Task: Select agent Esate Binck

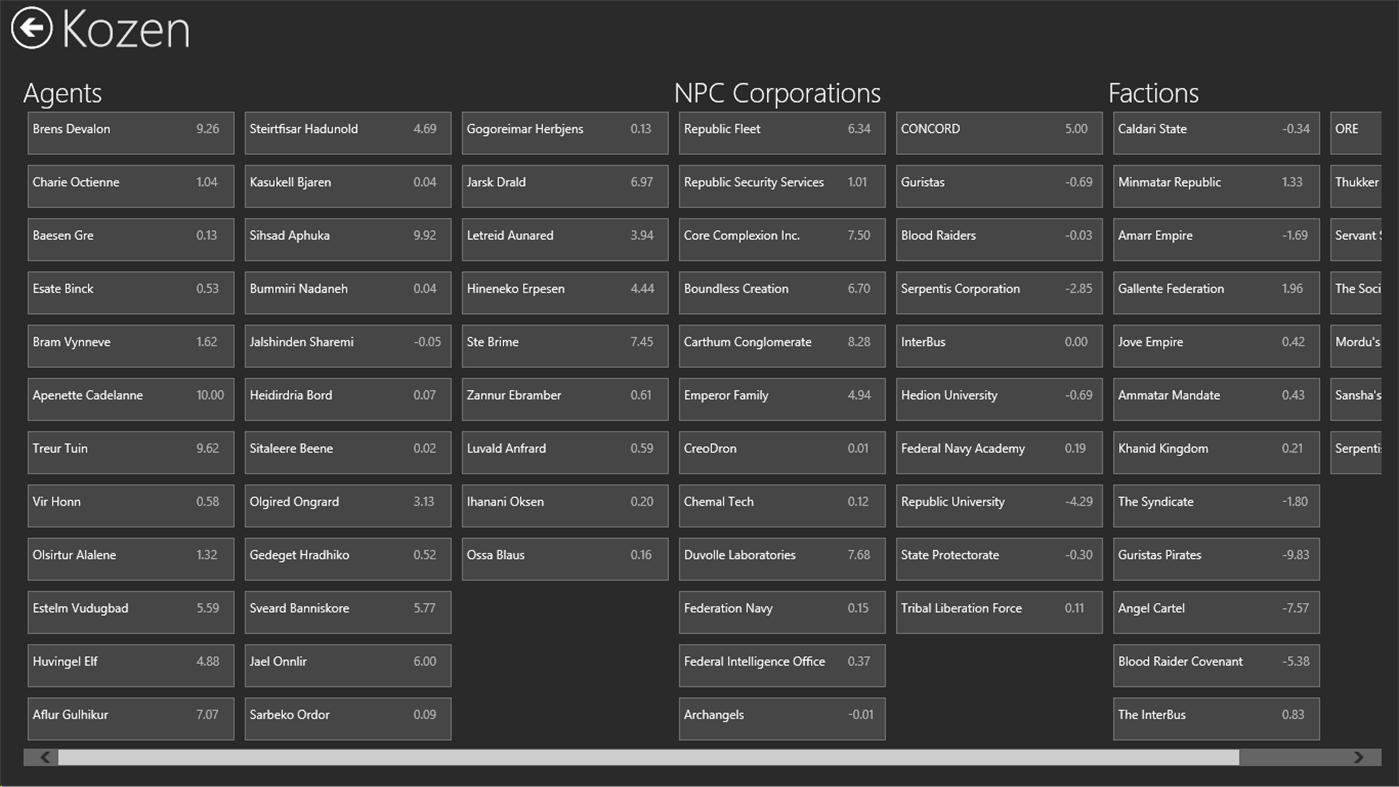Action: (x=131, y=292)
